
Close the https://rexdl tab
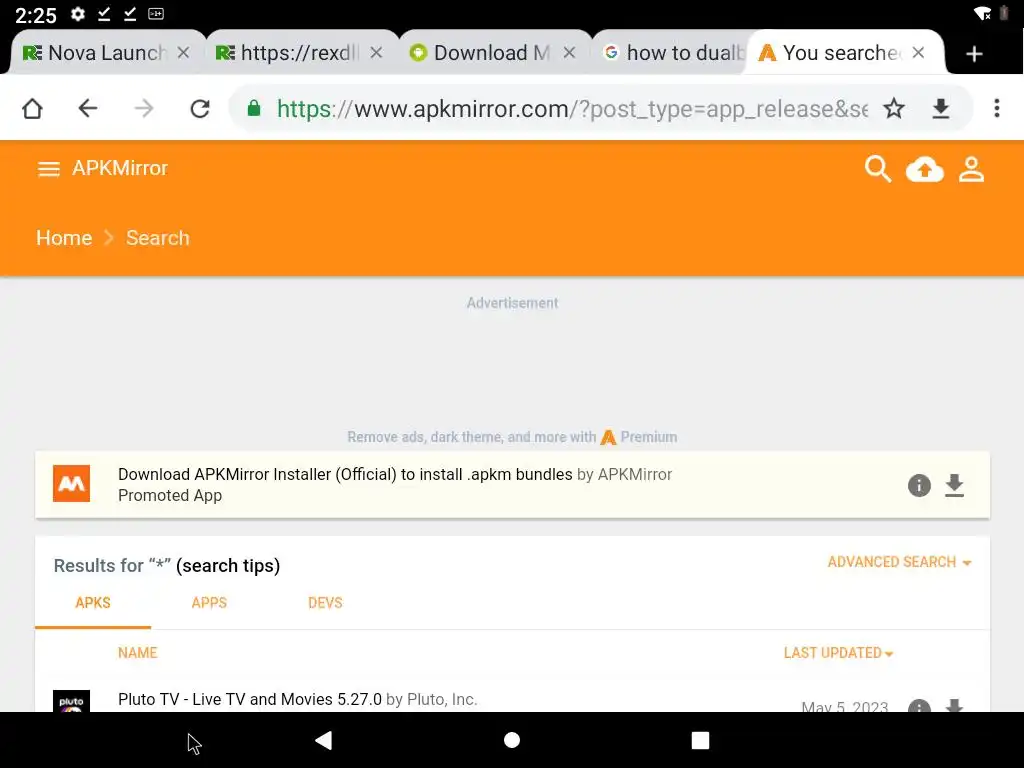click(x=376, y=53)
